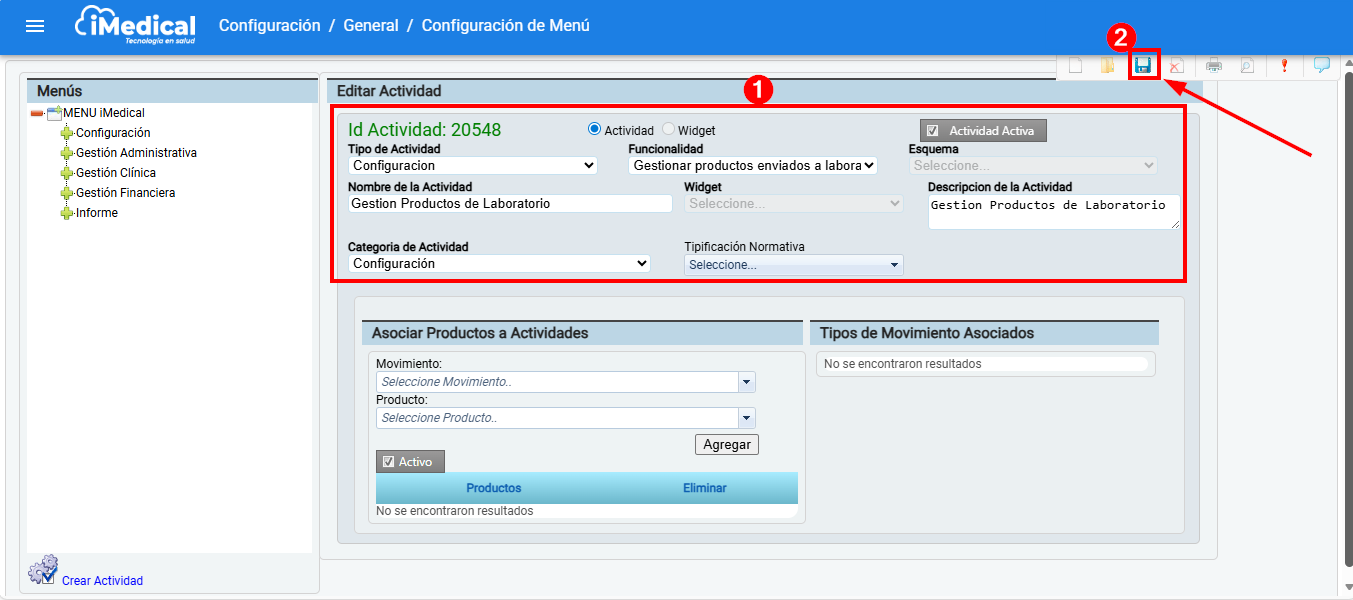Click the new blank document icon
The width and height of the screenshot is (1353, 600).
click(x=1075, y=66)
